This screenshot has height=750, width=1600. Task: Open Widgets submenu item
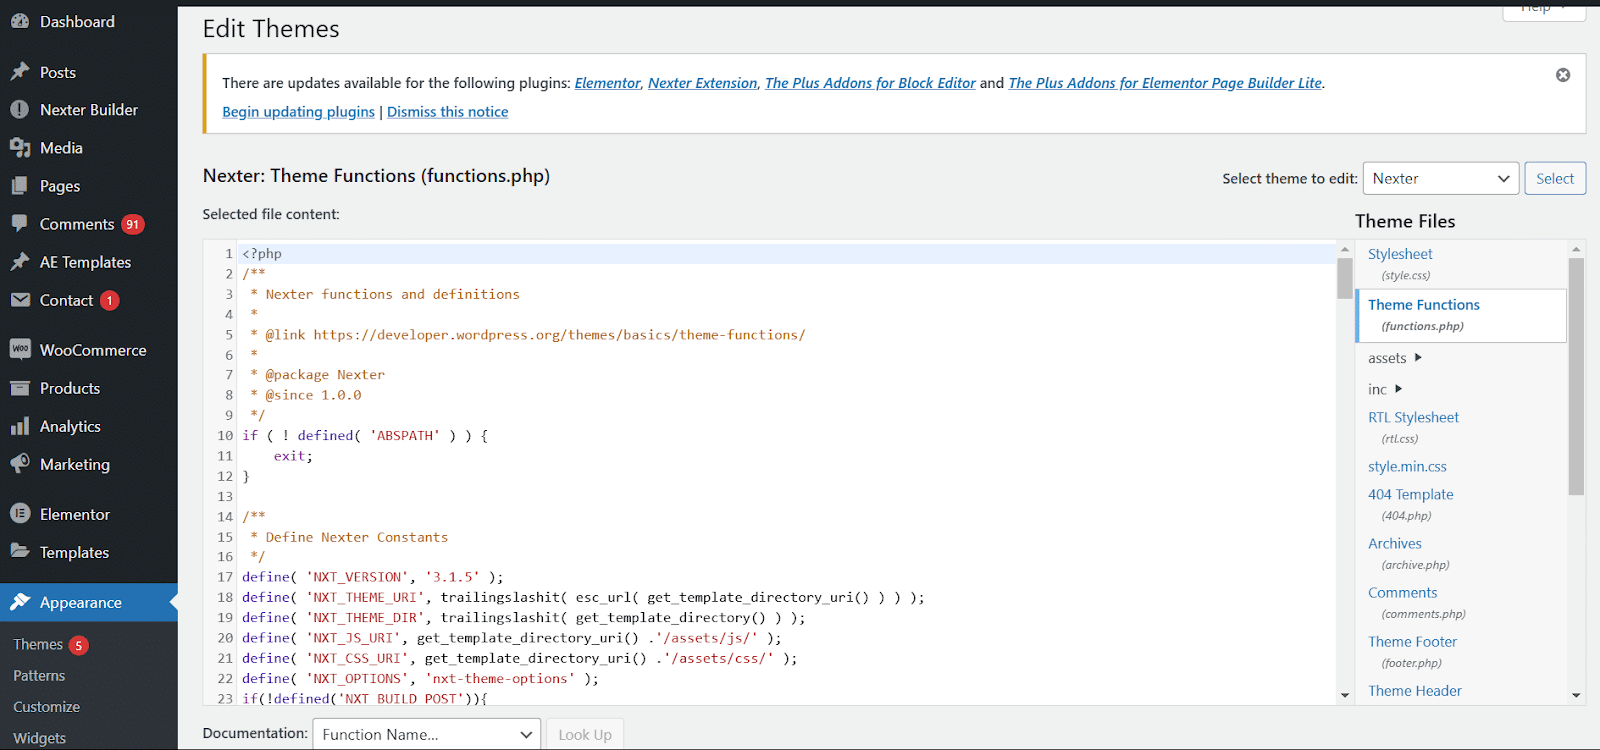40,738
